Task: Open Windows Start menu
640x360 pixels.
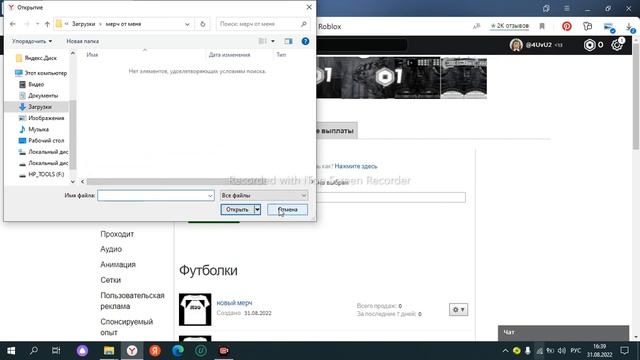Action: [x=11, y=351]
